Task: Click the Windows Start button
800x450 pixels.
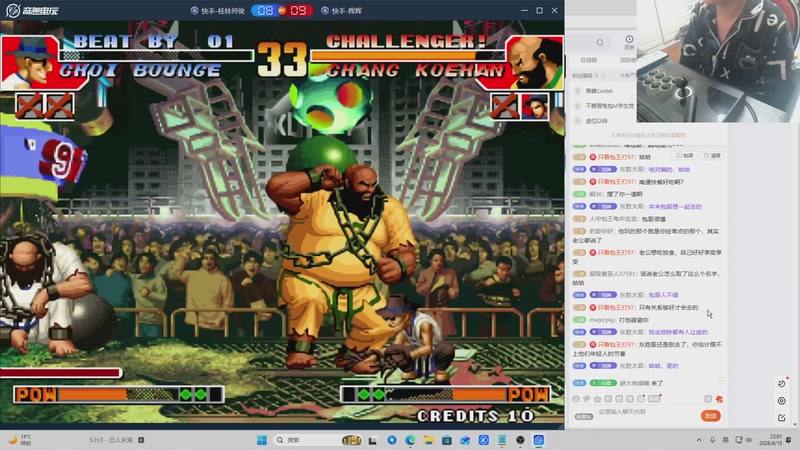Action: point(262,440)
